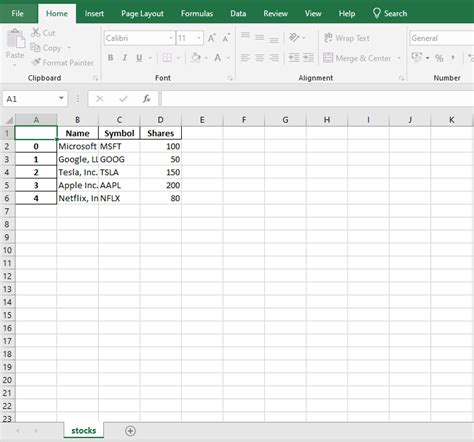Switch to the Review tab
This screenshot has width=474, height=442.
click(x=276, y=13)
